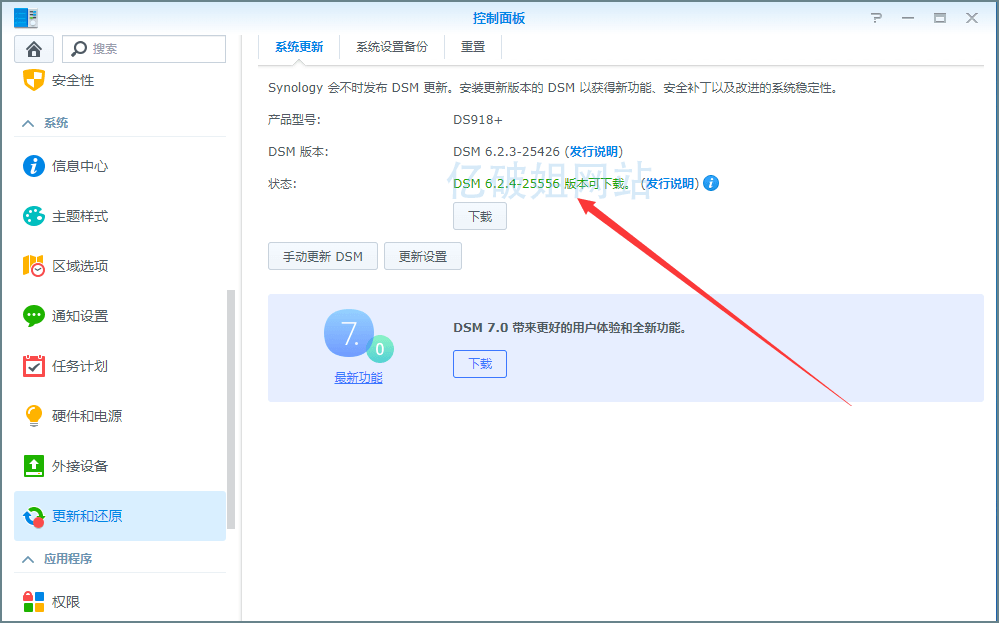The width and height of the screenshot is (999, 623).
Task: Select Update & Restore (更新和还原) icon
Action: (34, 517)
